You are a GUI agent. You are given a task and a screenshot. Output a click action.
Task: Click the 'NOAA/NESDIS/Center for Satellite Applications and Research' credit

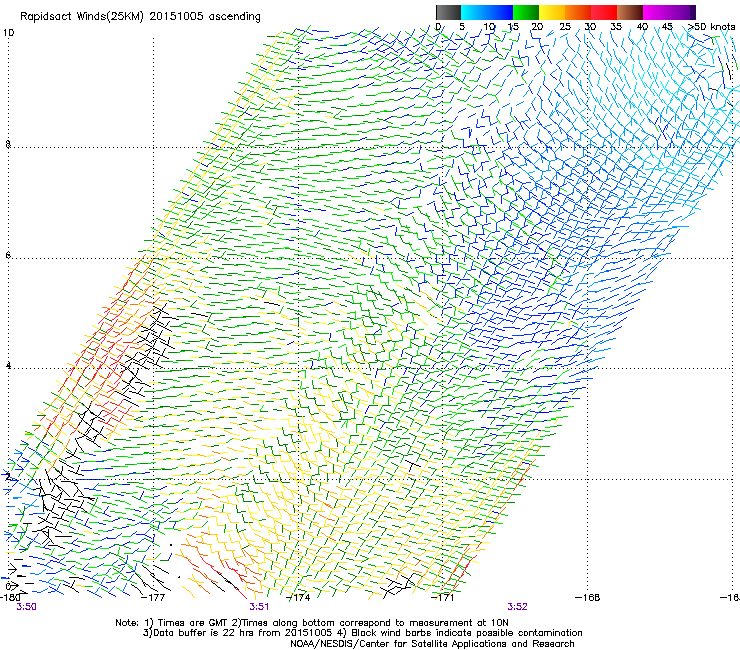(x=432, y=644)
